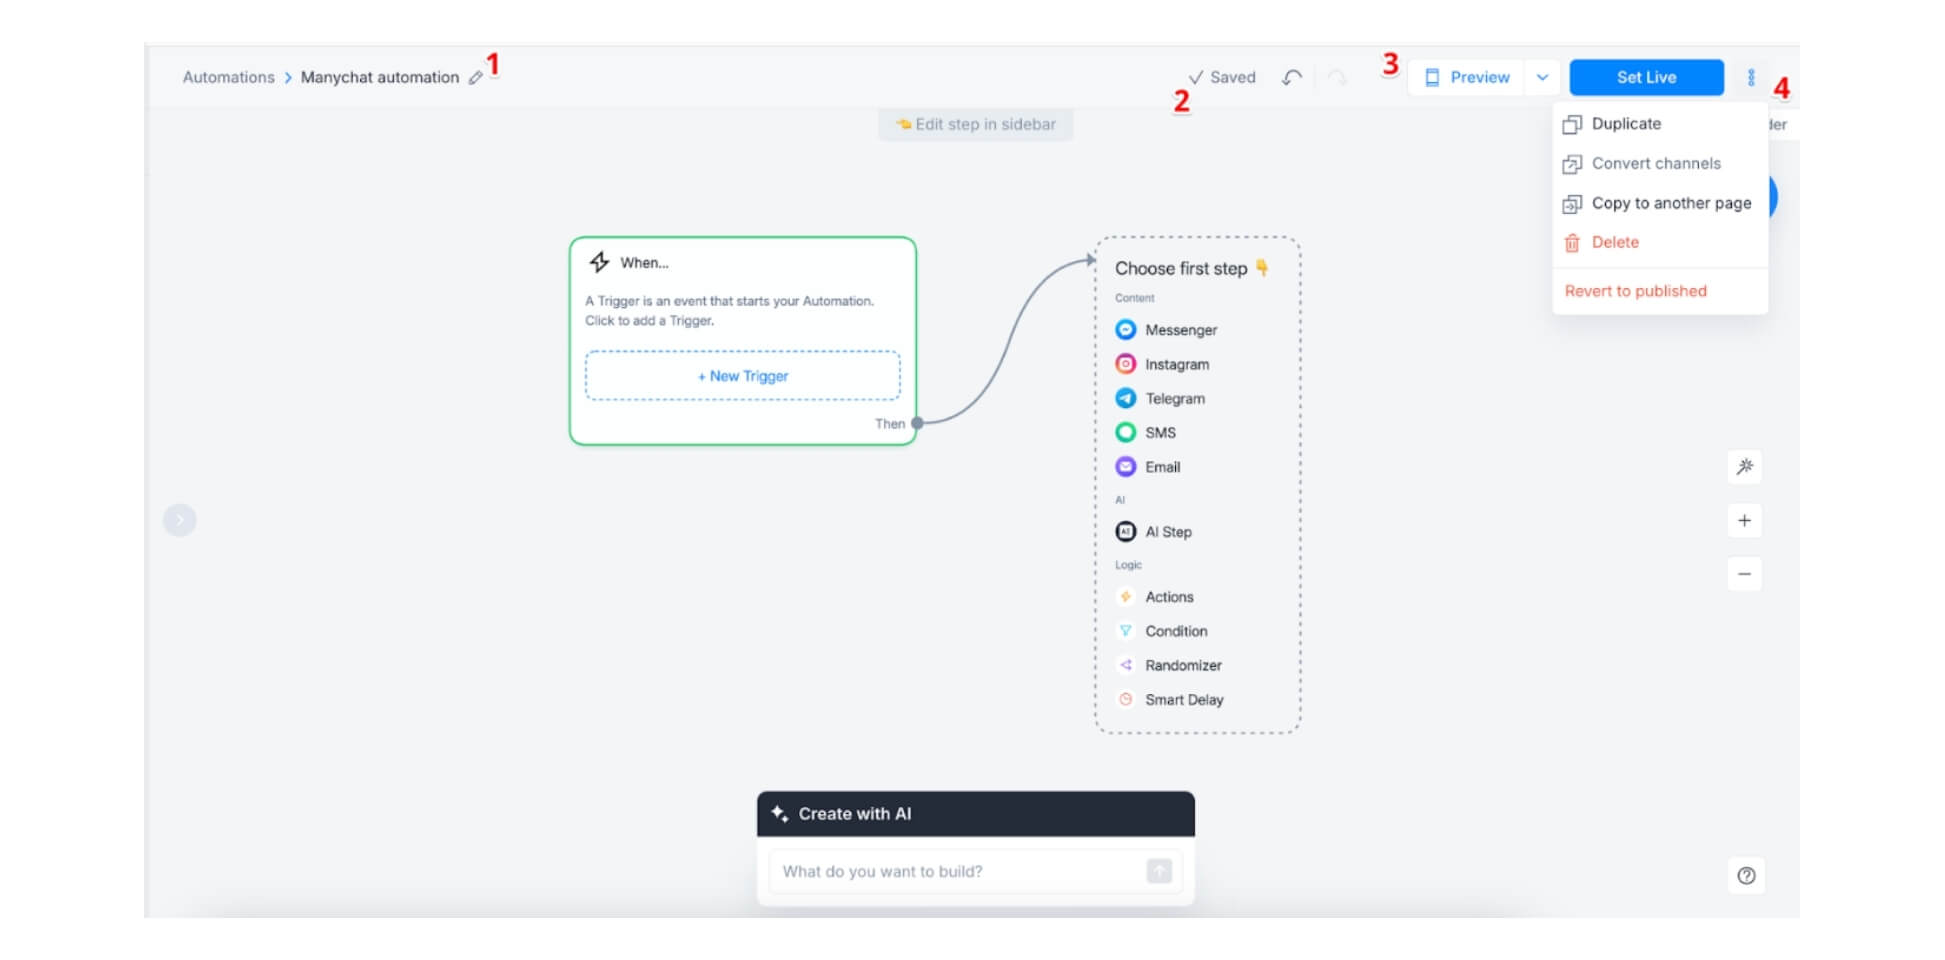Click Delete in the options menu
This screenshot has height=960, width=1945.
pyautogui.click(x=1614, y=242)
